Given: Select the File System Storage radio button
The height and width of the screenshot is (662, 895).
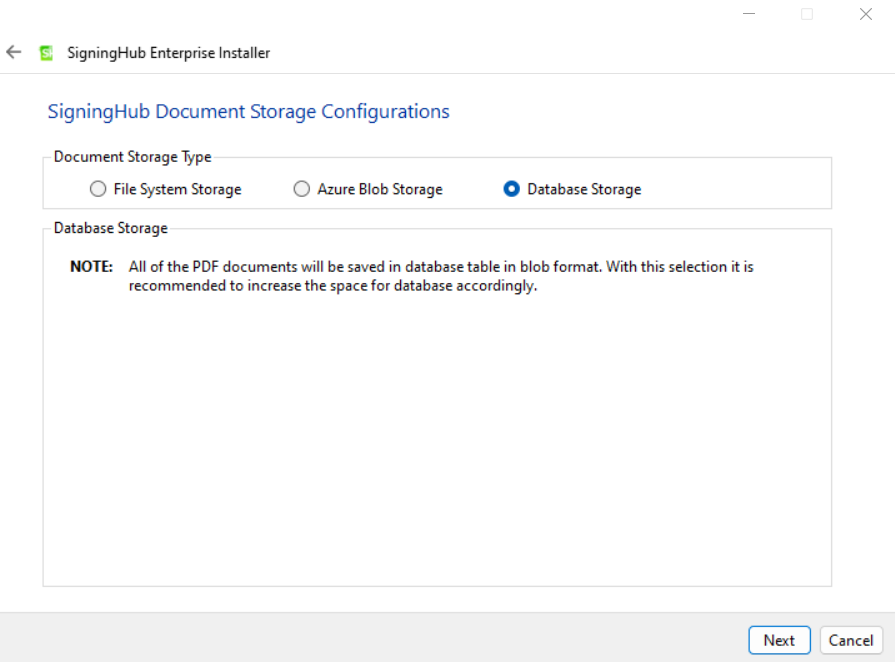Looking at the screenshot, I should point(98,189).
